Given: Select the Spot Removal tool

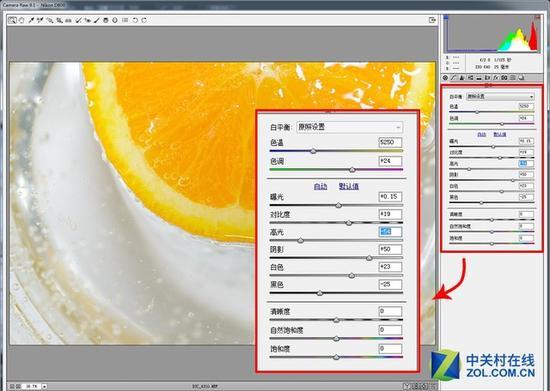Looking at the screenshot, I should (78, 20).
